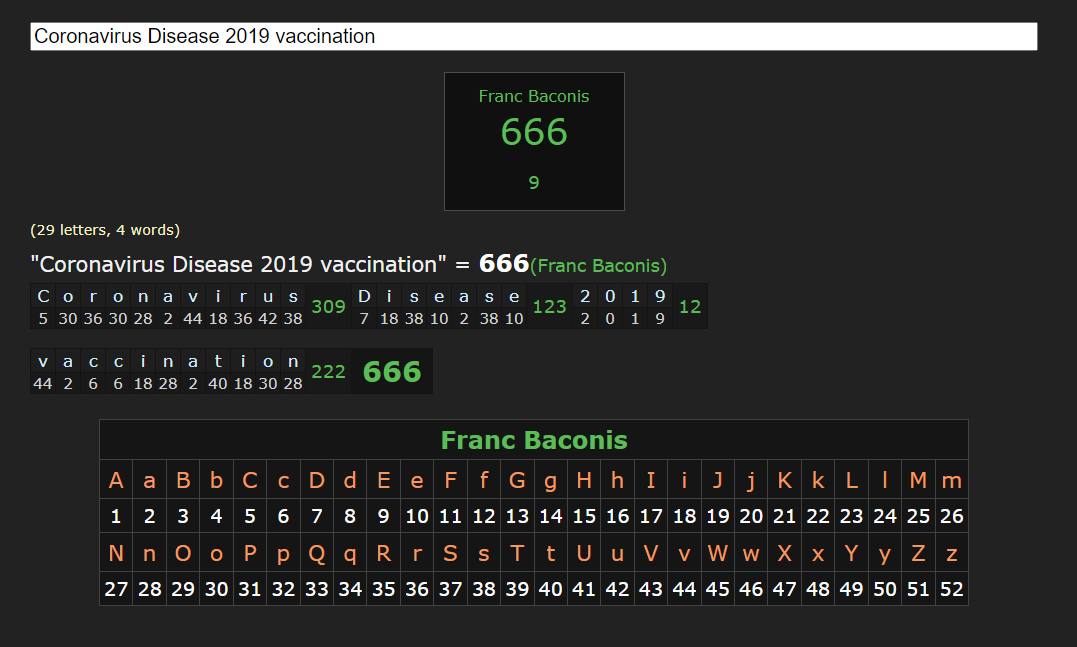Image resolution: width=1077 pixels, height=647 pixels.
Task: Select number 52 in the cipher chart
Action: click(x=951, y=589)
